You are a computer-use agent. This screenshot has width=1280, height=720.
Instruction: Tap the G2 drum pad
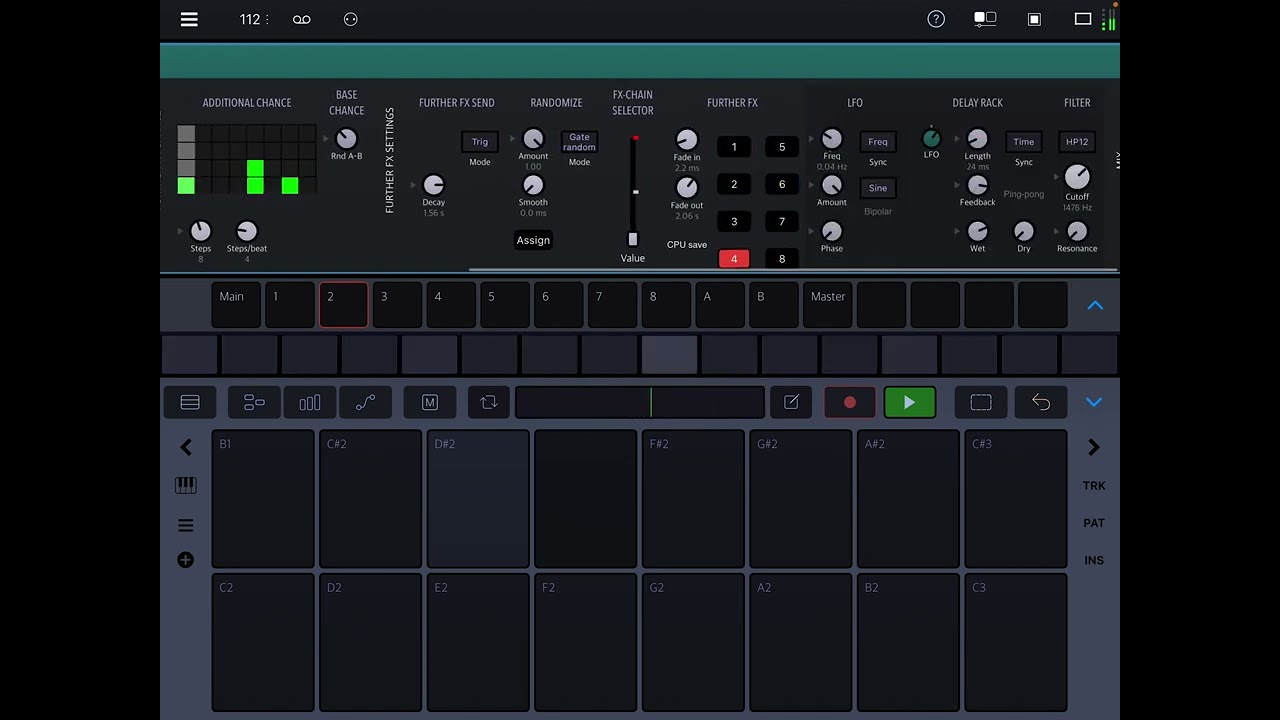point(693,643)
